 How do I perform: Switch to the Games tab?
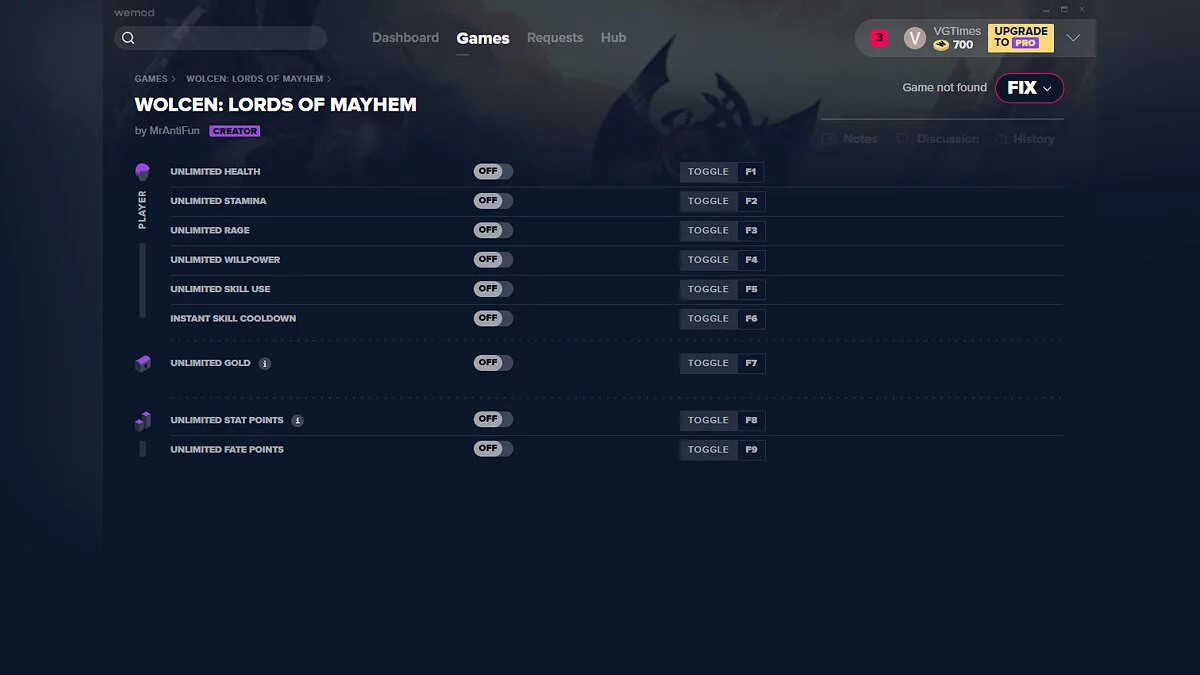(x=483, y=38)
